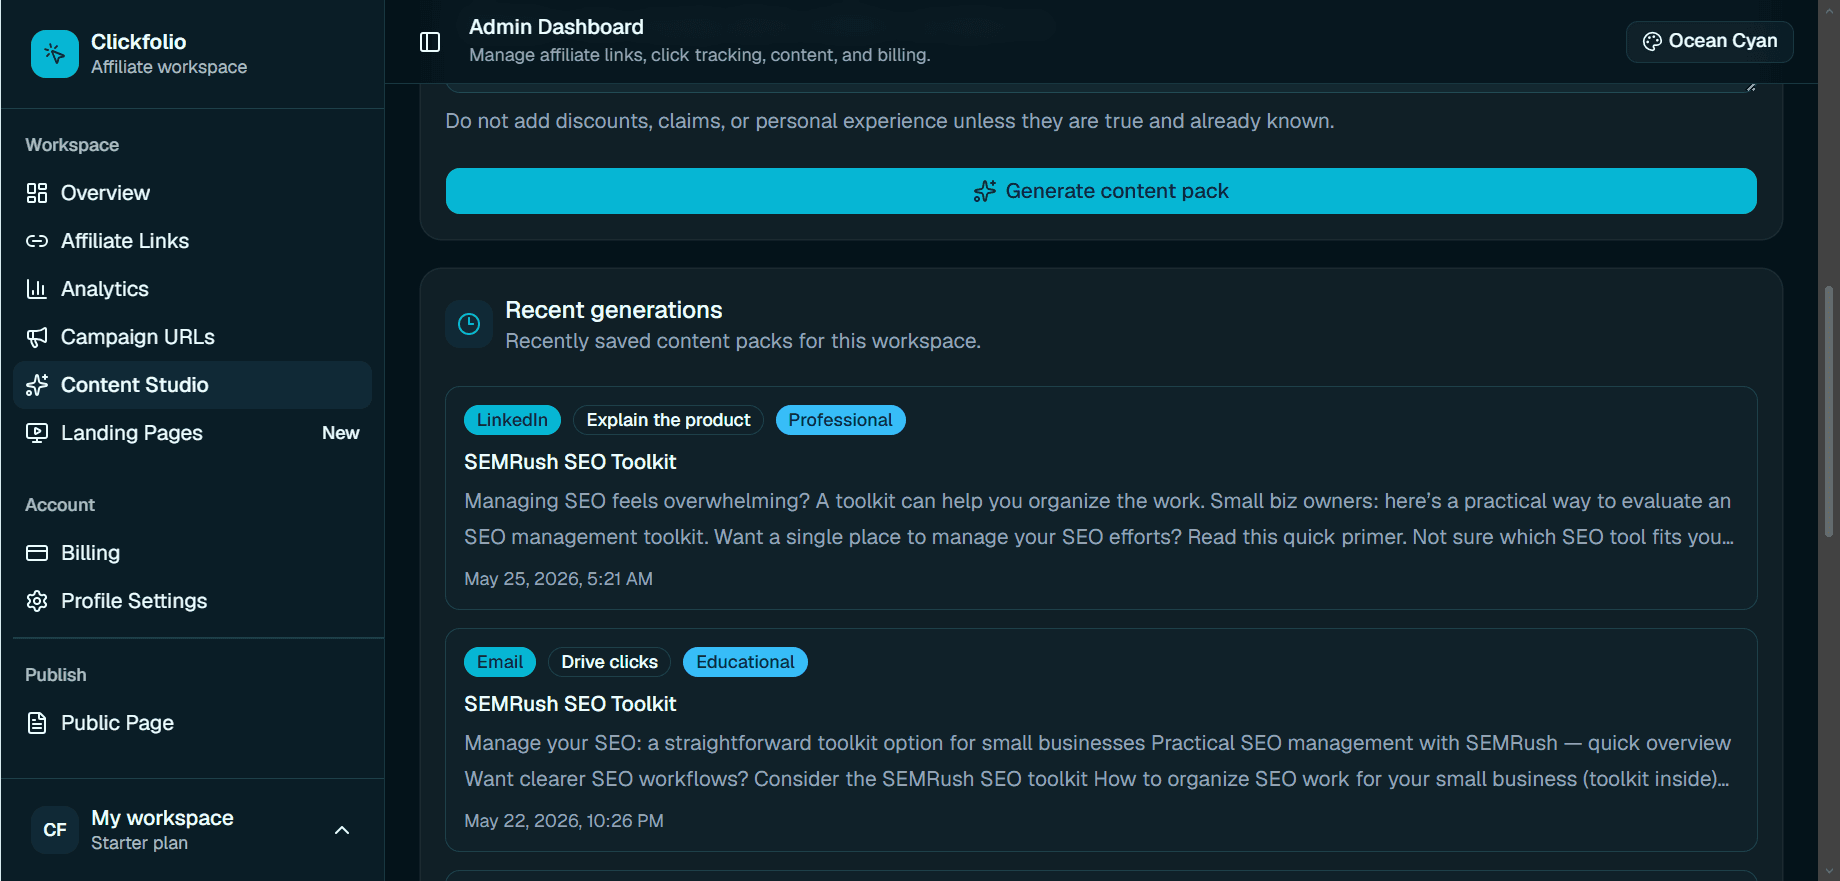Click the Campaign URLs megaphone icon
This screenshot has width=1840, height=881.
37,337
